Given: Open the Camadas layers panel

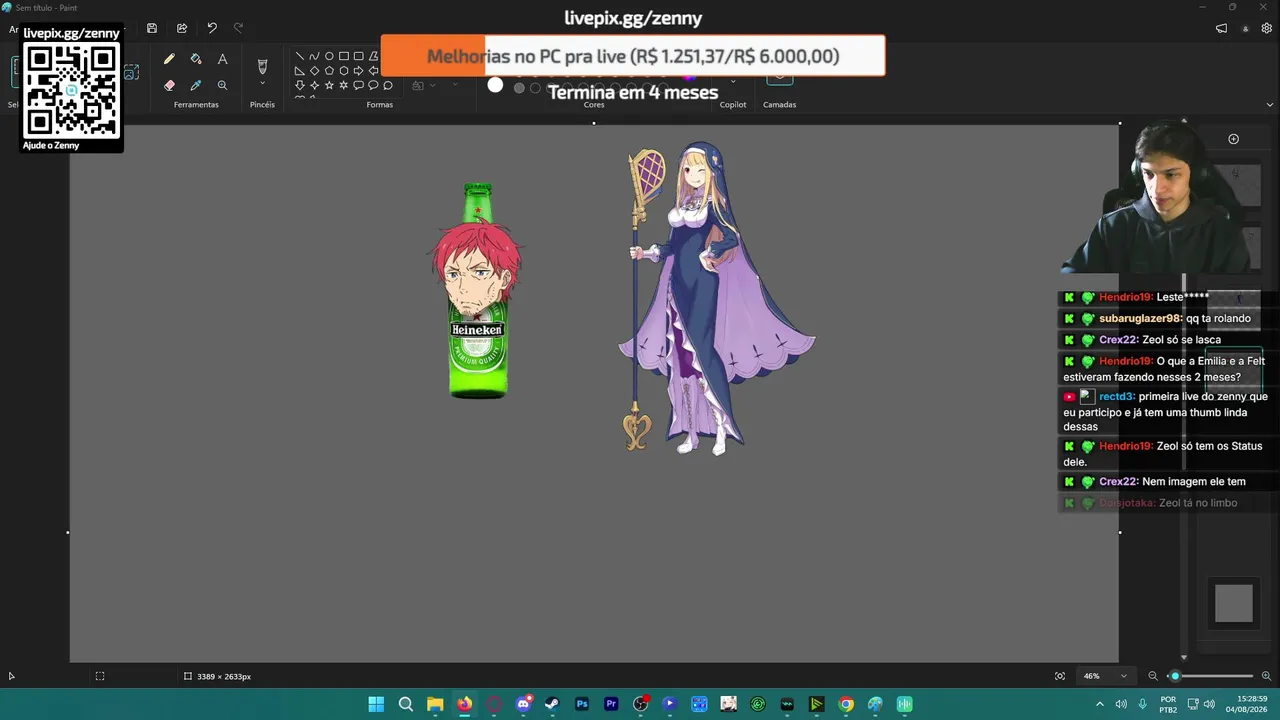Looking at the screenshot, I should click(x=780, y=80).
